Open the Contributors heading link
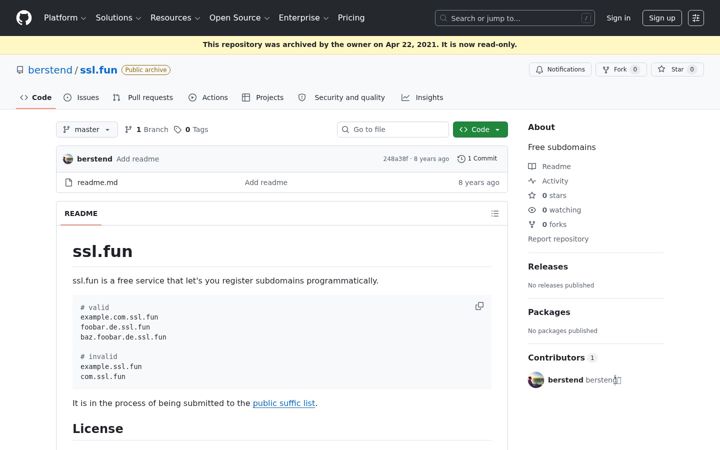720x450 pixels. pos(562,358)
